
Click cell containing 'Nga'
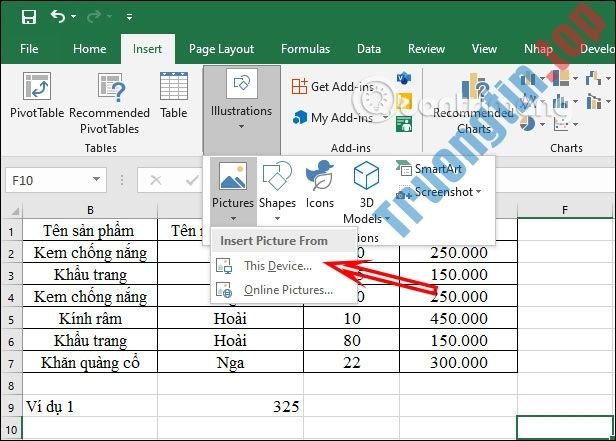tap(231, 362)
